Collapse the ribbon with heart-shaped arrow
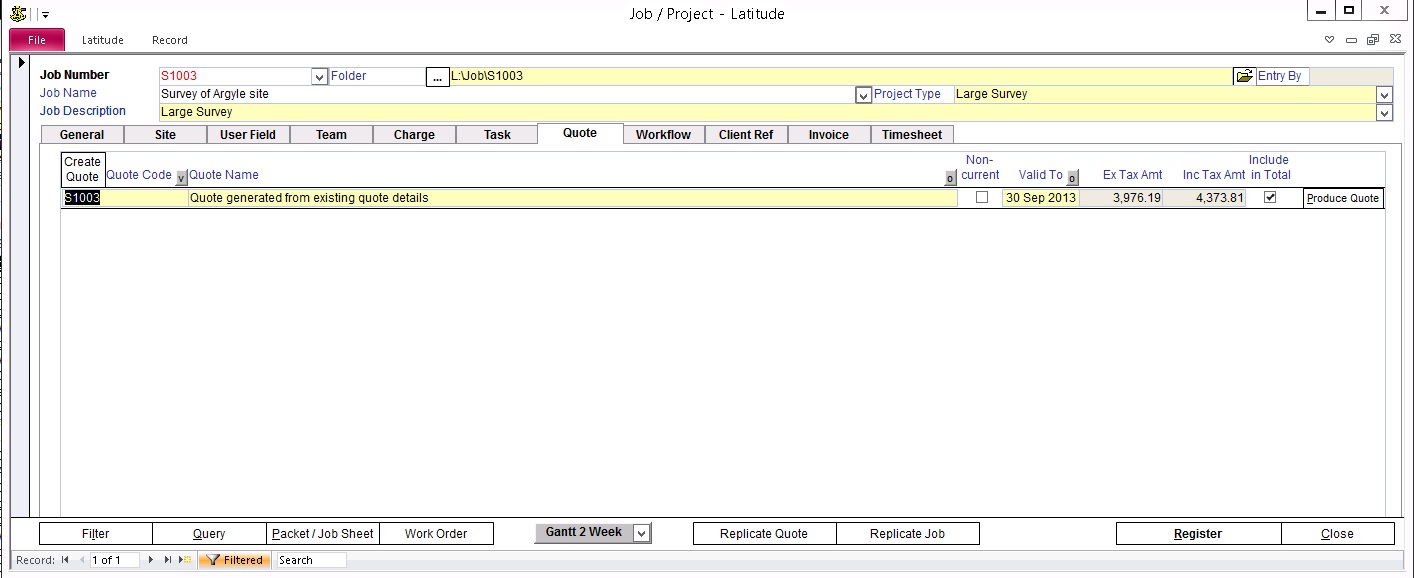Screen dimensions: 1414x578 pyautogui.click(x=1329, y=40)
